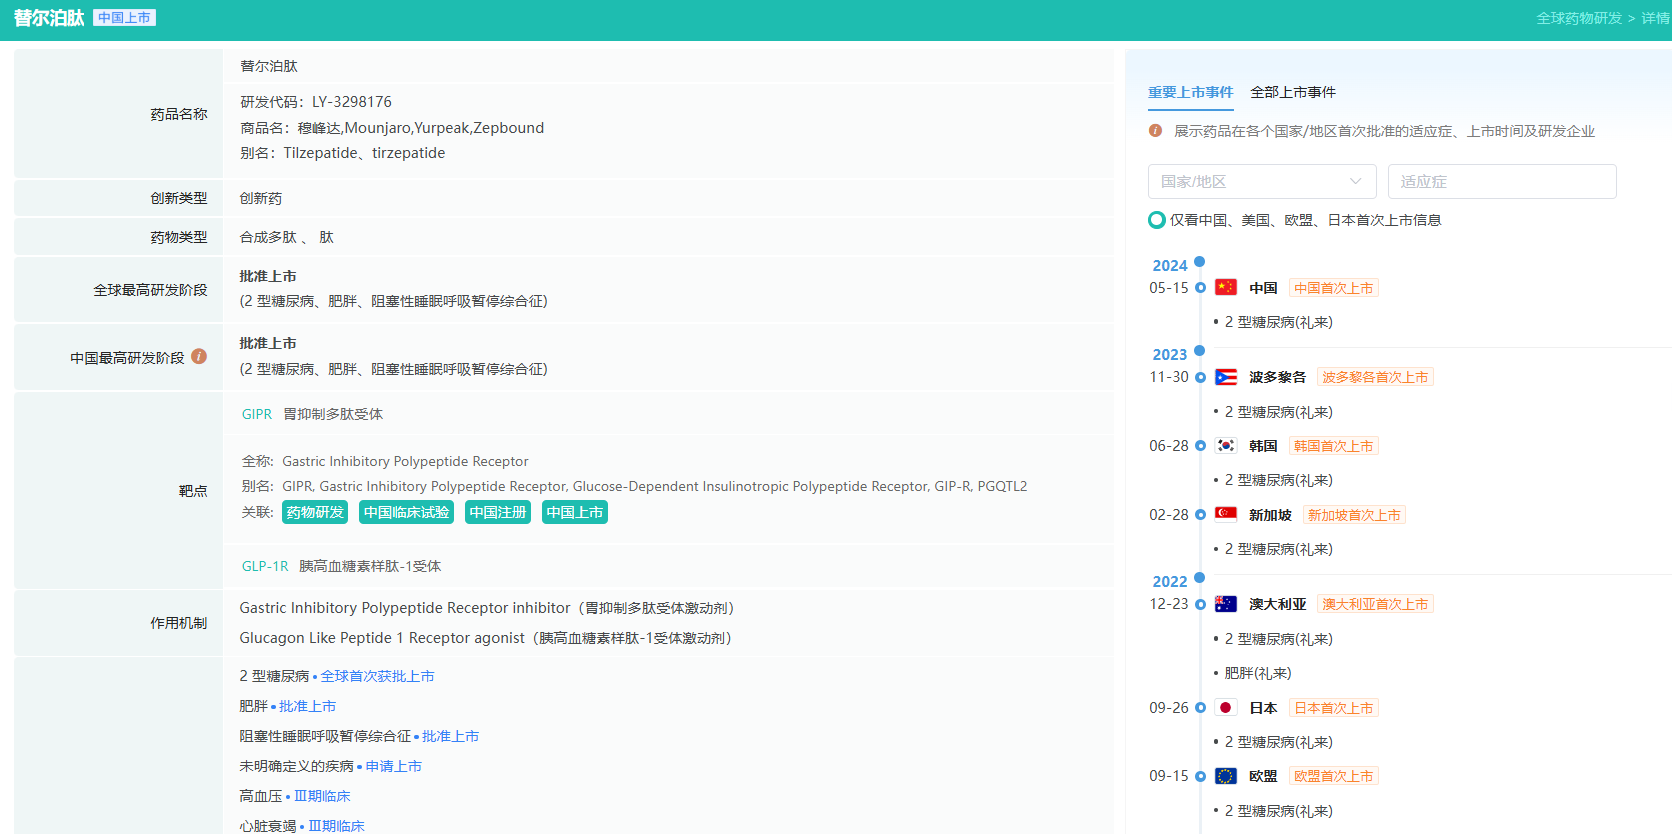Click the trade names line with Mounjaro

coord(392,128)
